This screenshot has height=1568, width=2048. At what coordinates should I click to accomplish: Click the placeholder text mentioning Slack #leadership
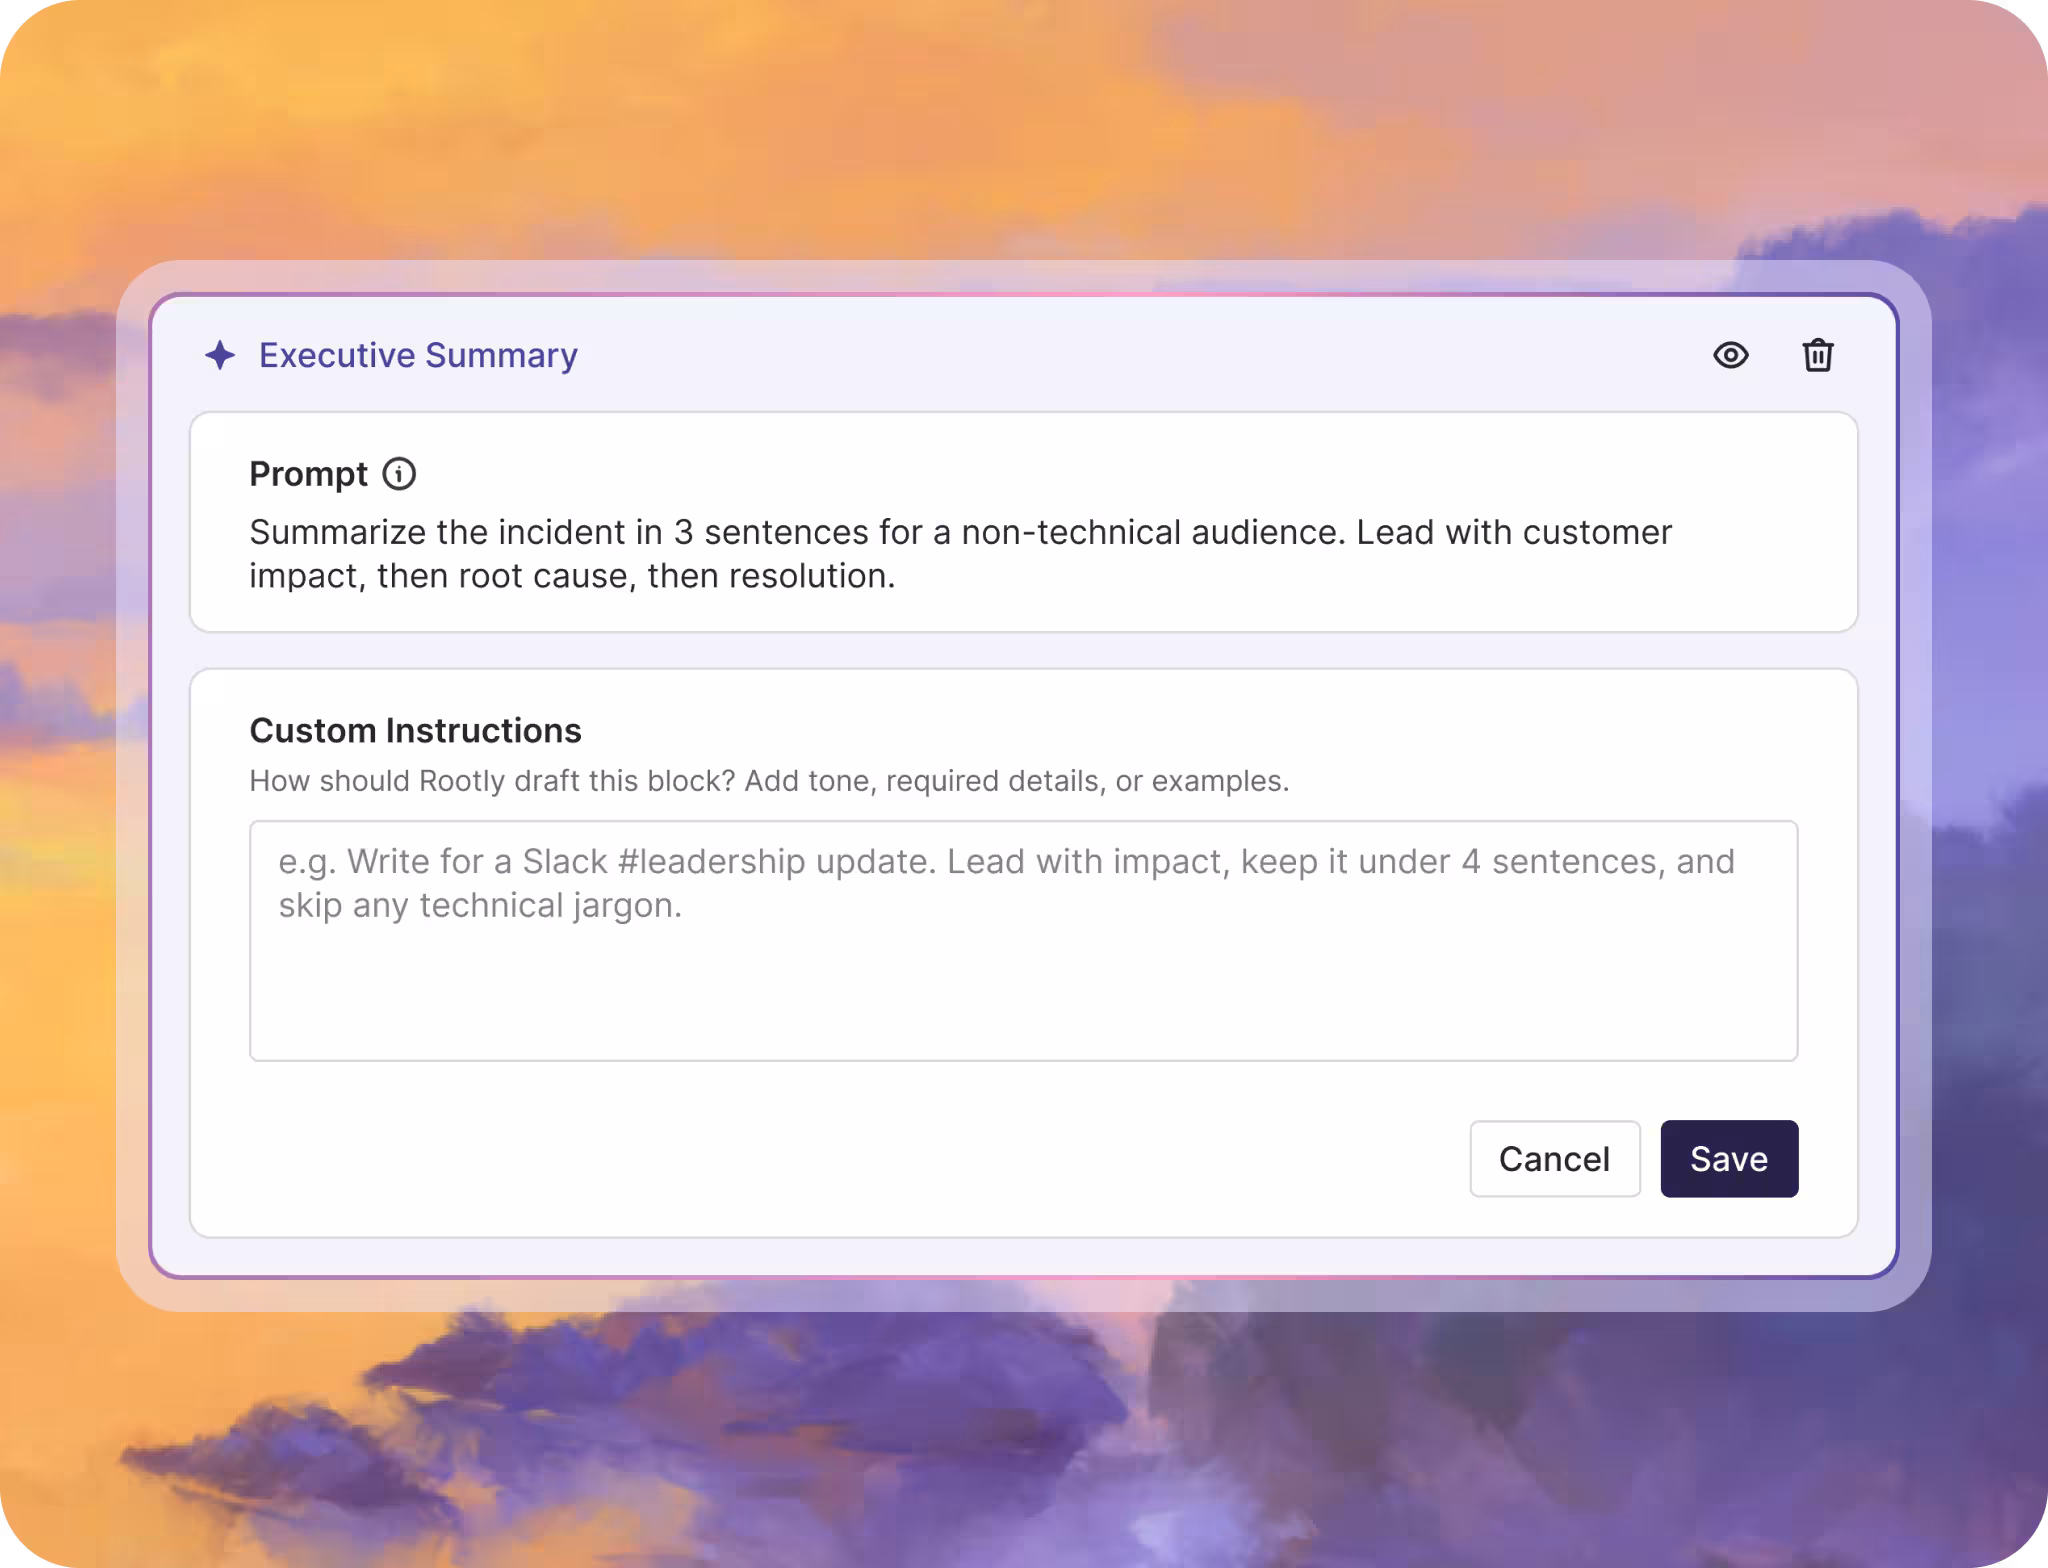pyautogui.click(x=1006, y=862)
